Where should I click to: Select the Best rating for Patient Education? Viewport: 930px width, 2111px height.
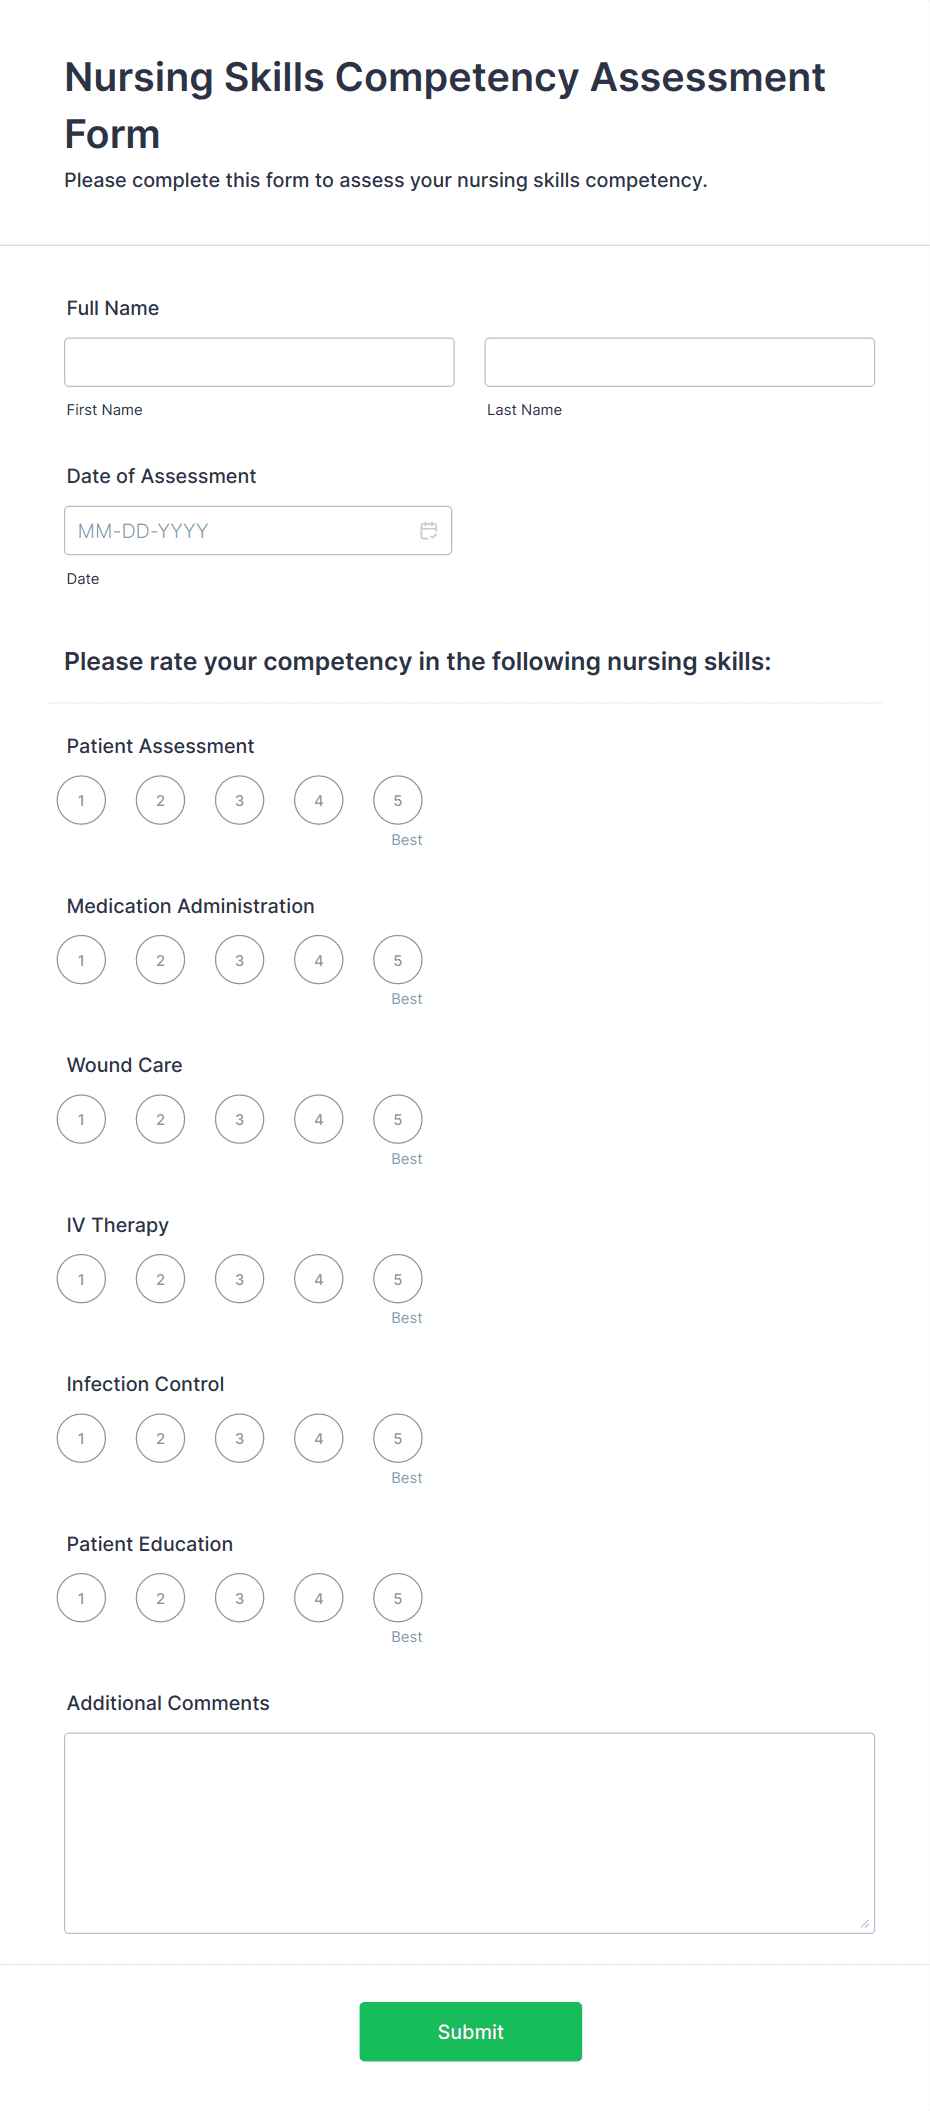coord(397,1597)
